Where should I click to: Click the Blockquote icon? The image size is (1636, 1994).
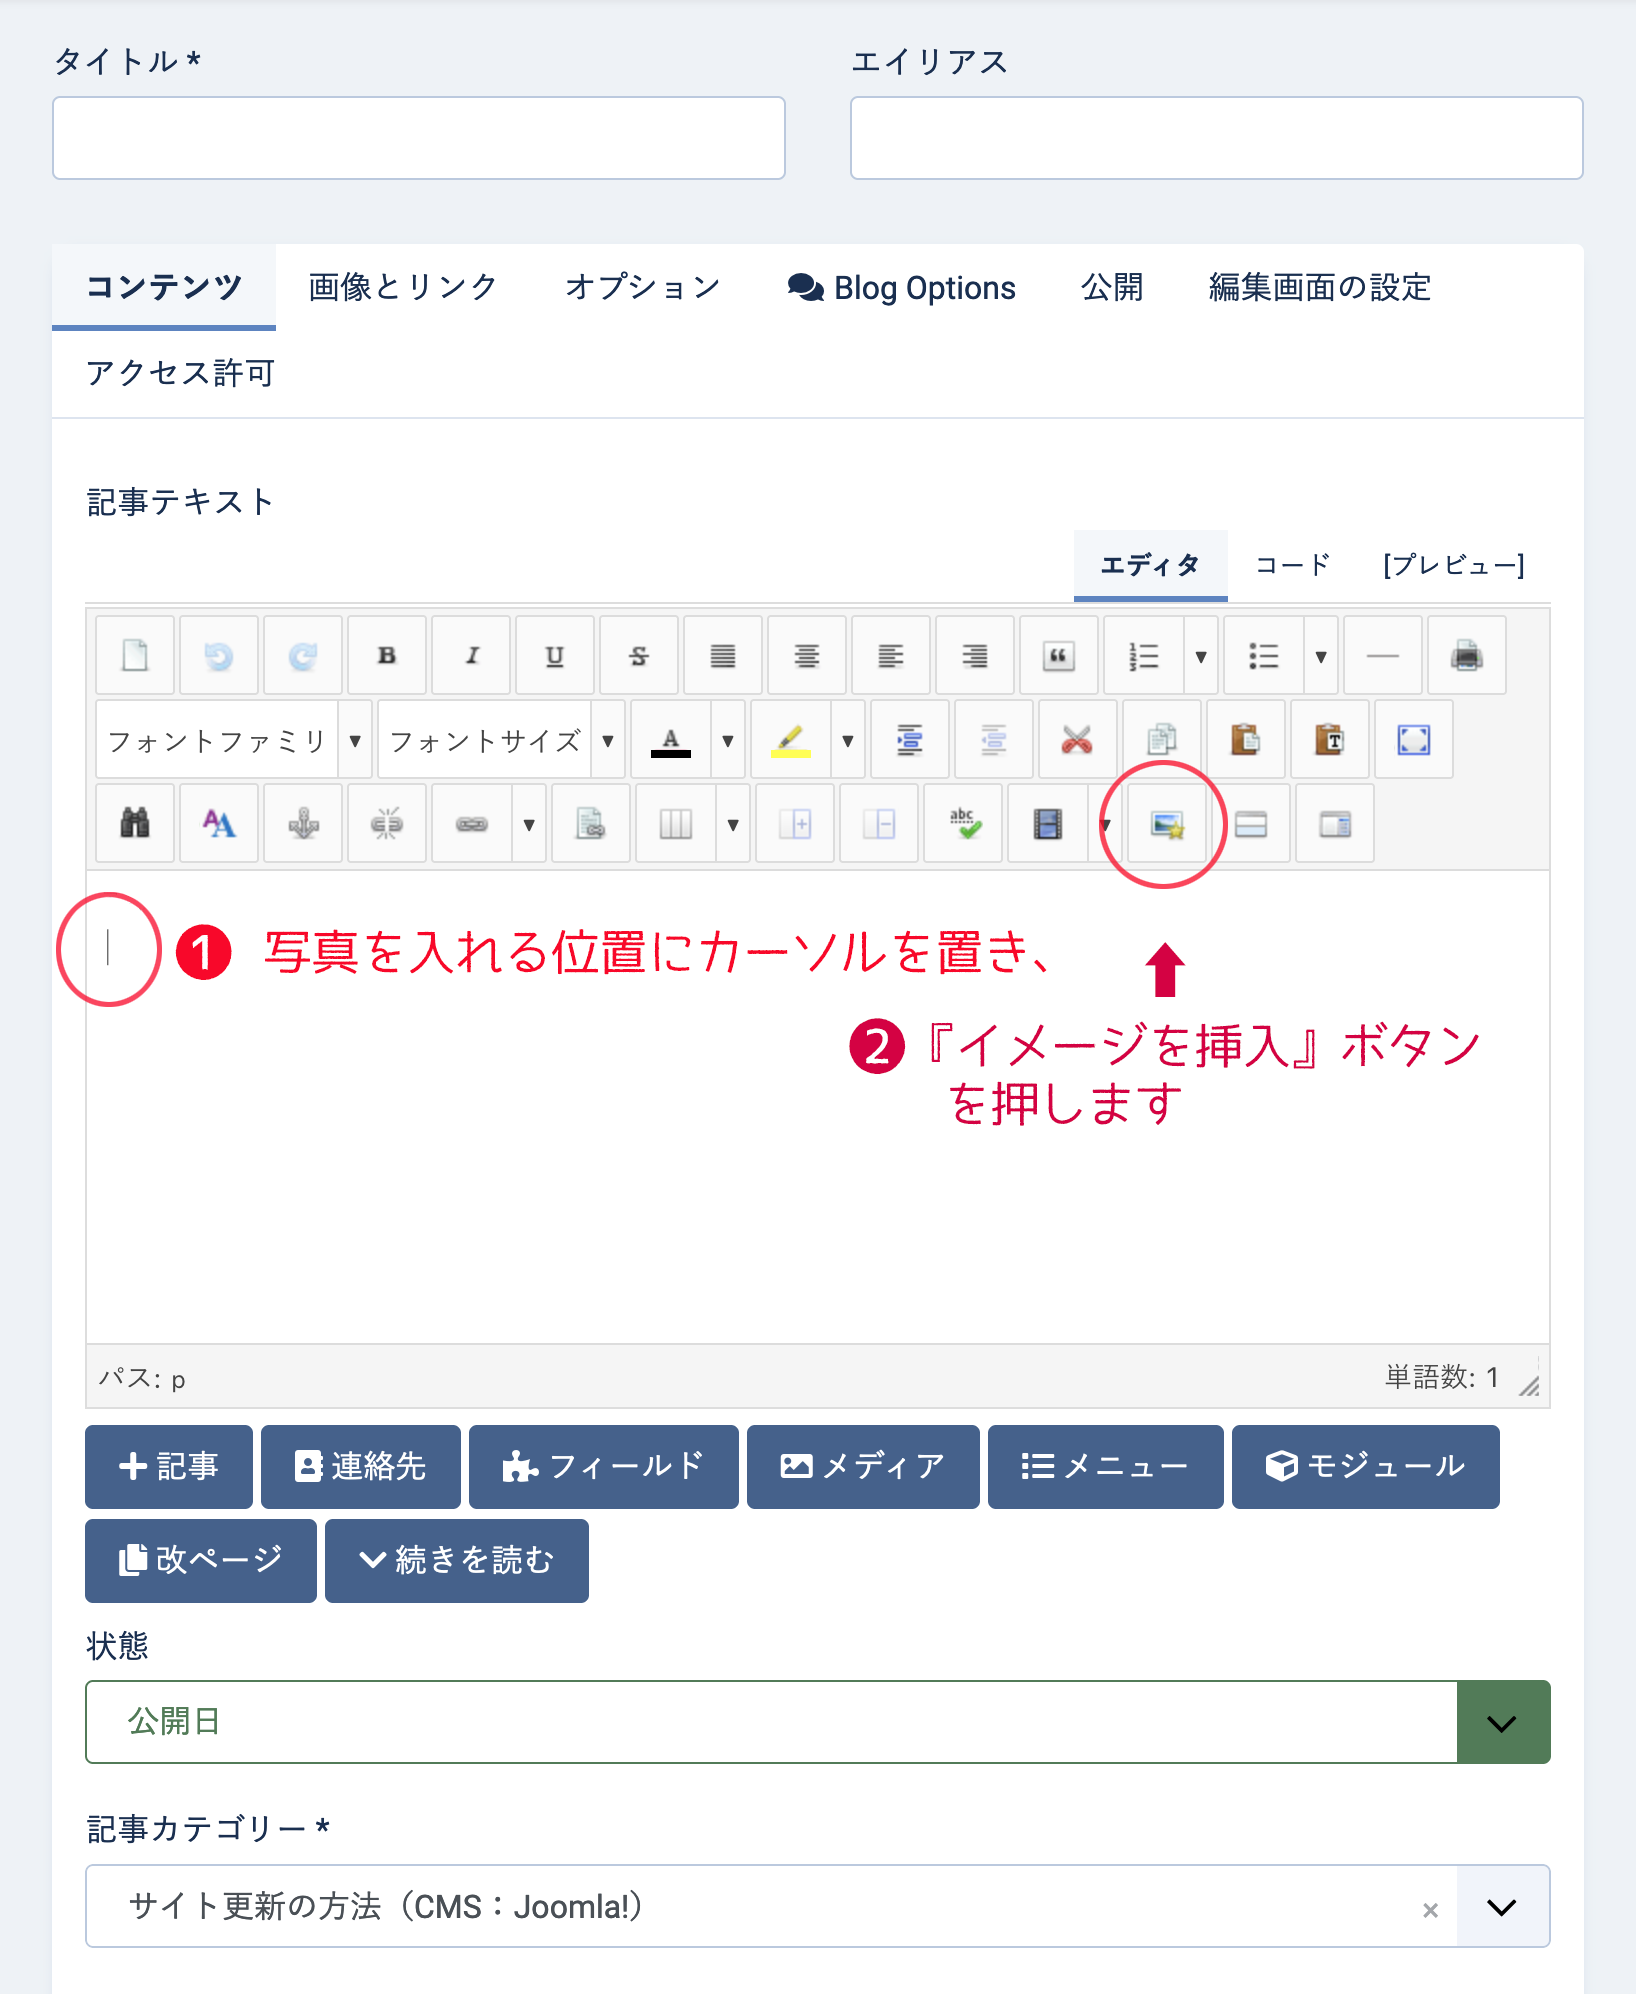(1058, 656)
